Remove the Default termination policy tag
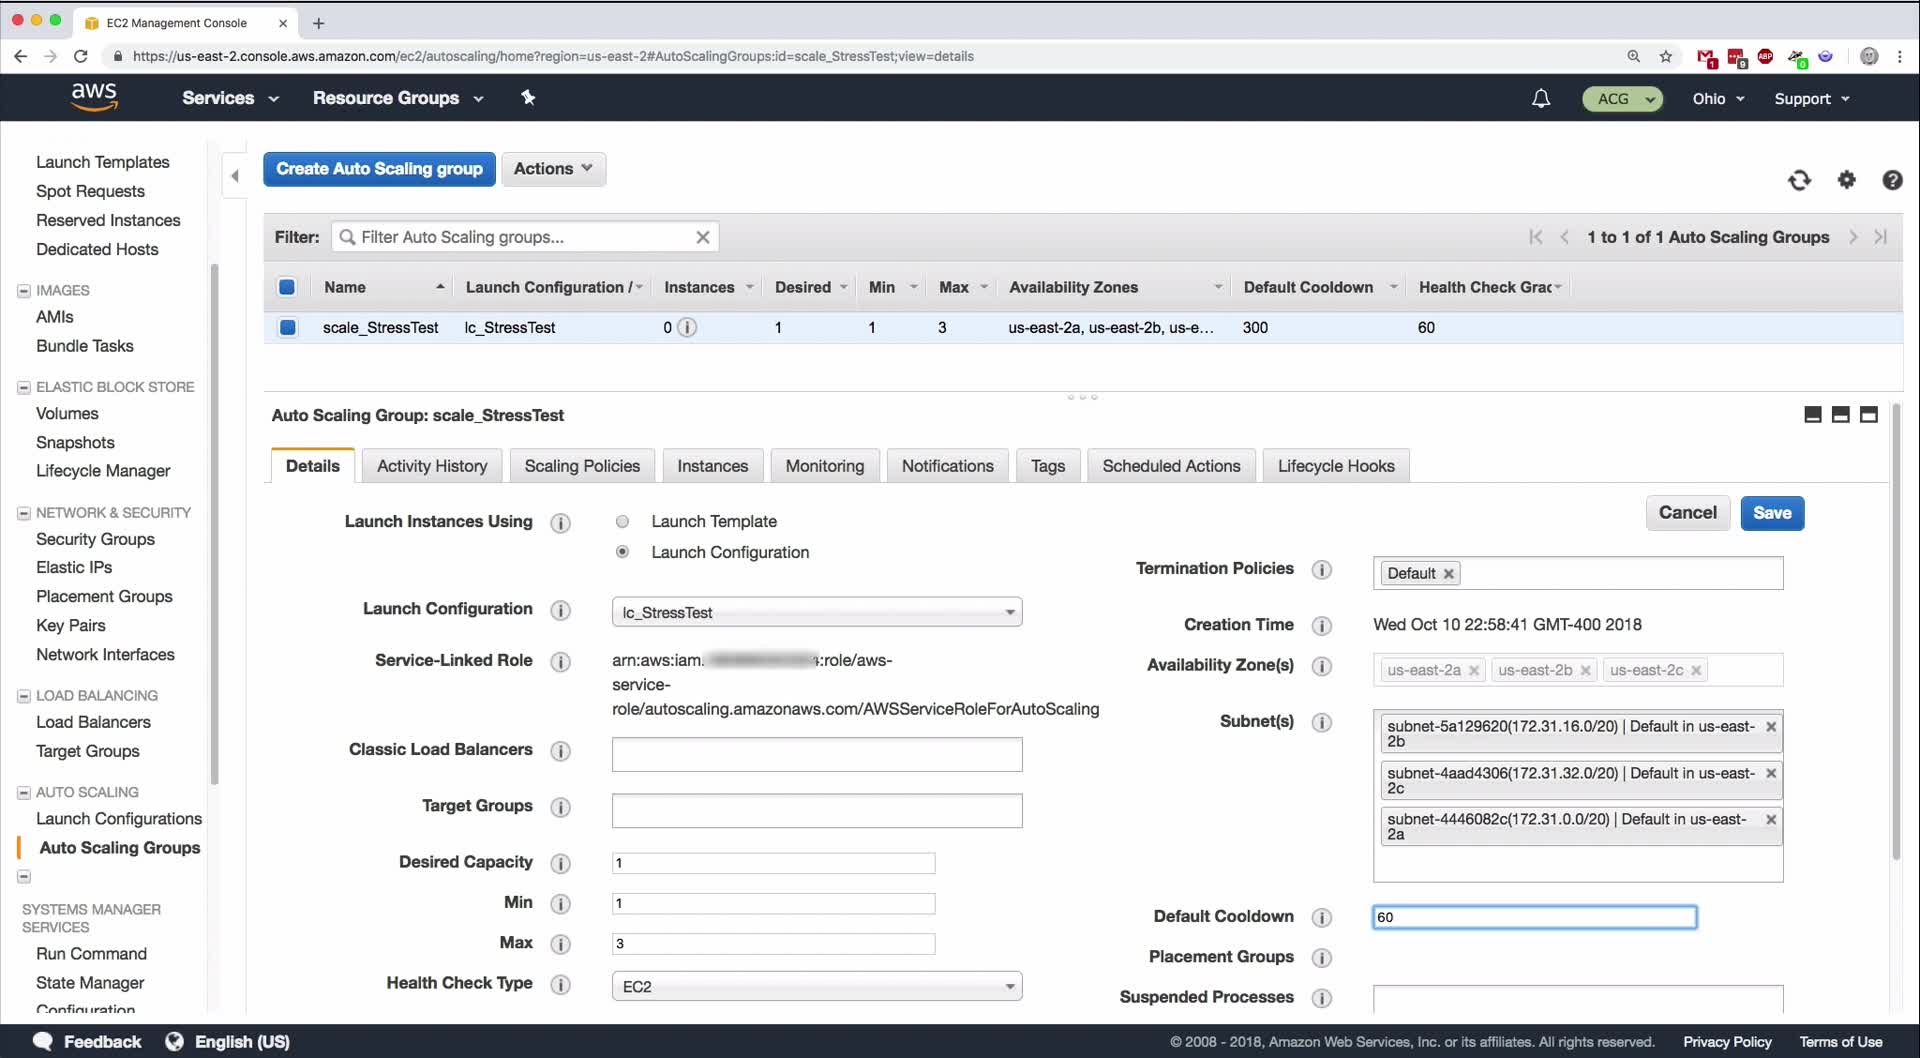 (1448, 574)
